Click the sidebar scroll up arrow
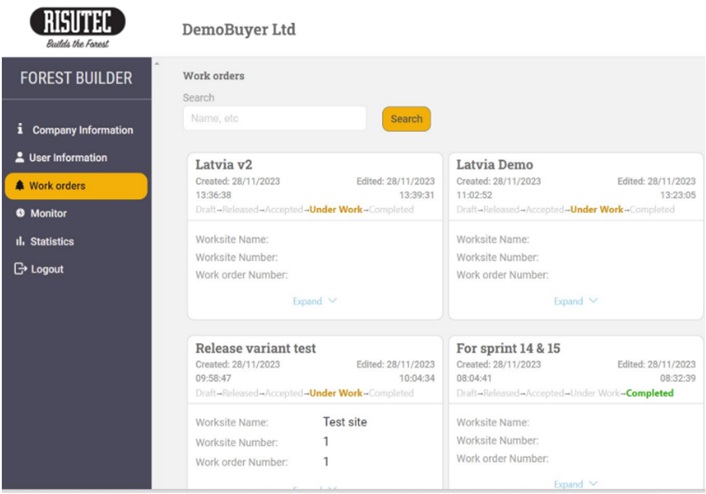 click(x=156, y=65)
